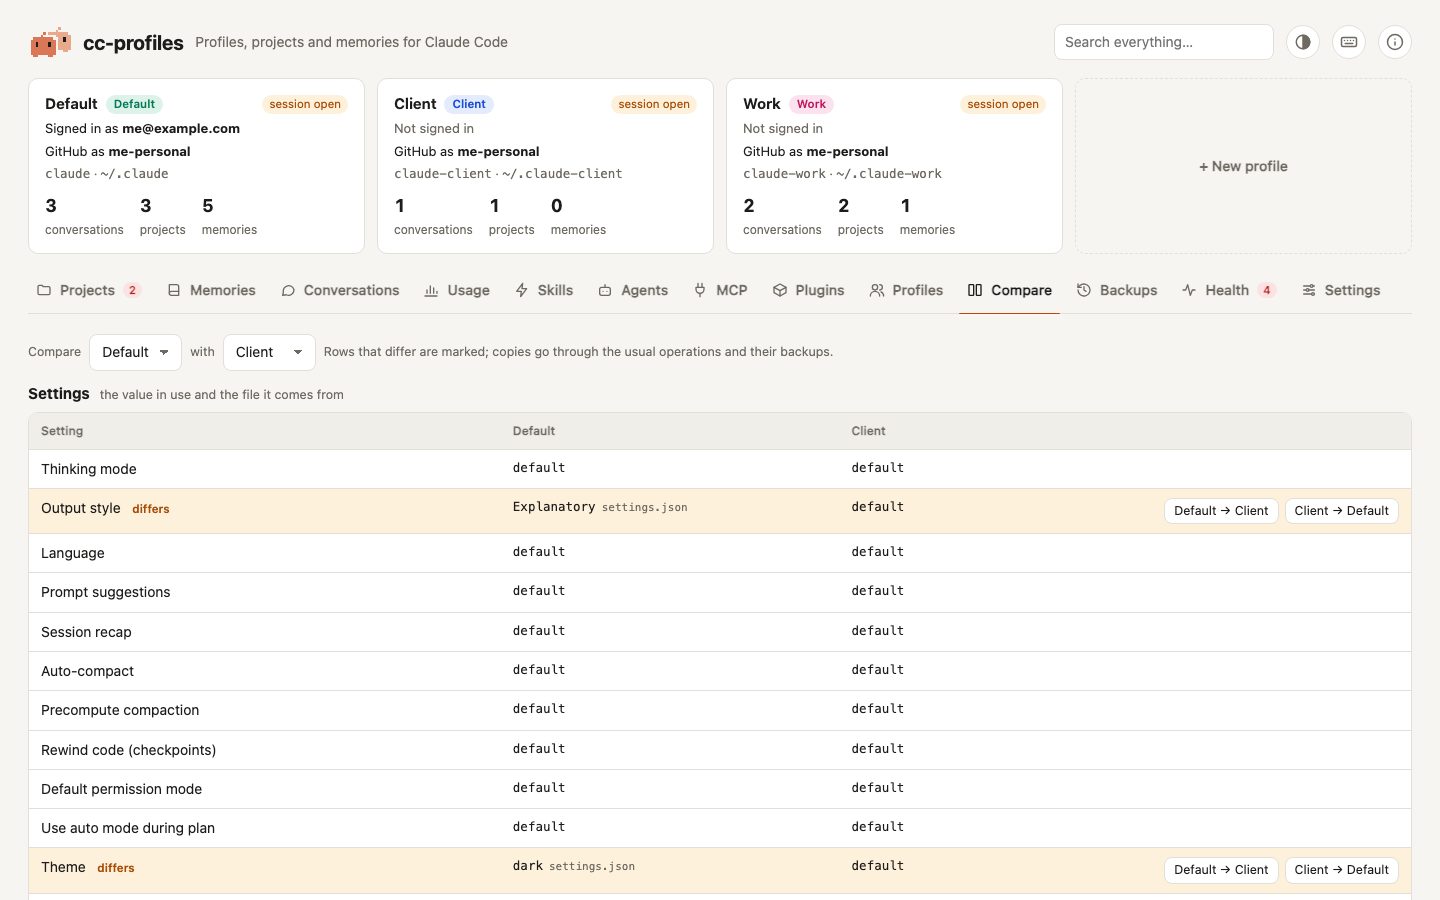1440x900 pixels.
Task: Toggle the dark/light theme contrast icon
Action: 1303,42
